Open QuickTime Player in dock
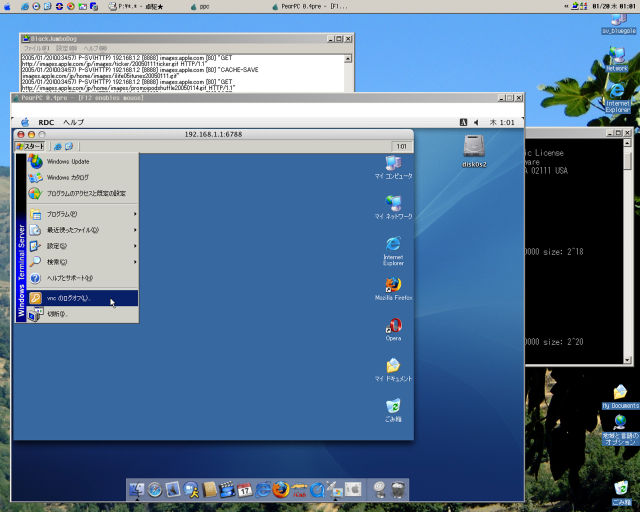The height and width of the screenshot is (512, 640). pos(317,490)
